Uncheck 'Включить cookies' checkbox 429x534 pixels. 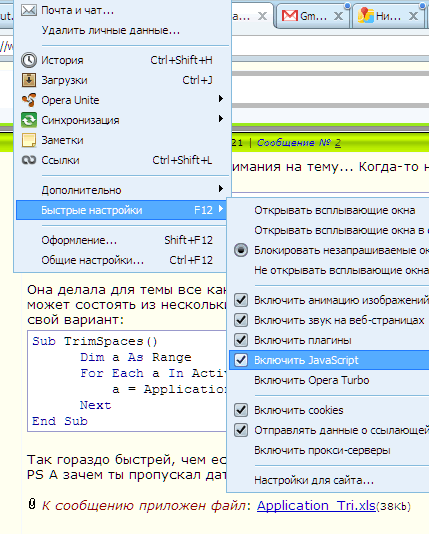(x=241, y=410)
